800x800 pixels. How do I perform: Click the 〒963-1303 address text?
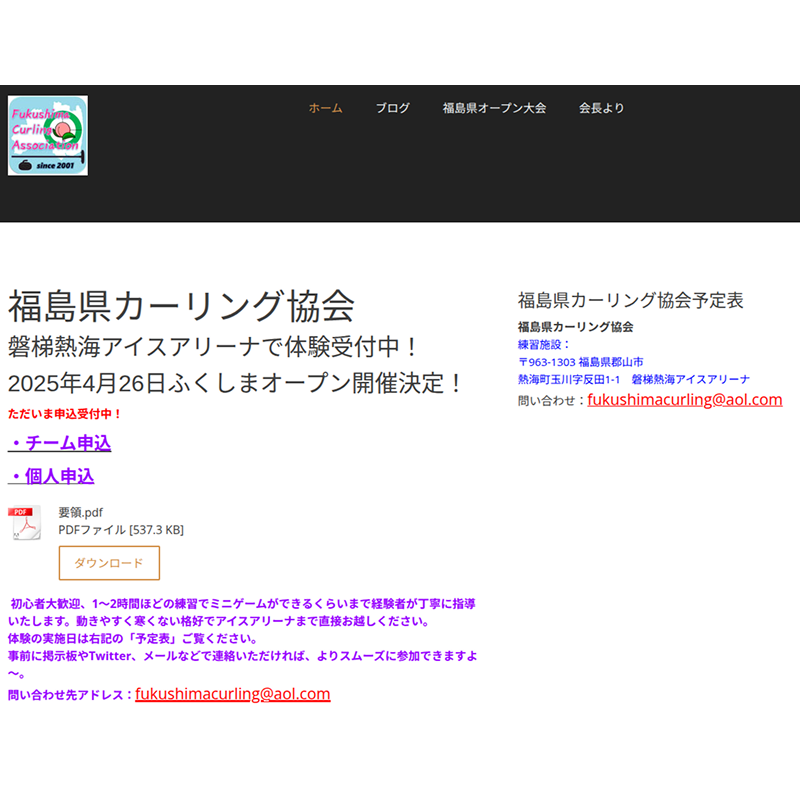click(x=580, y=361)
